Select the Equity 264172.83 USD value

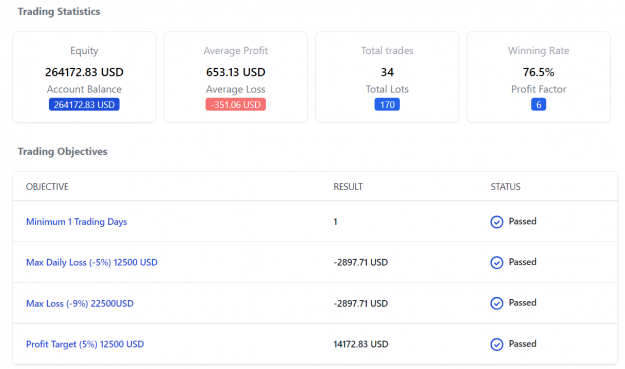[x=84, y=72]
